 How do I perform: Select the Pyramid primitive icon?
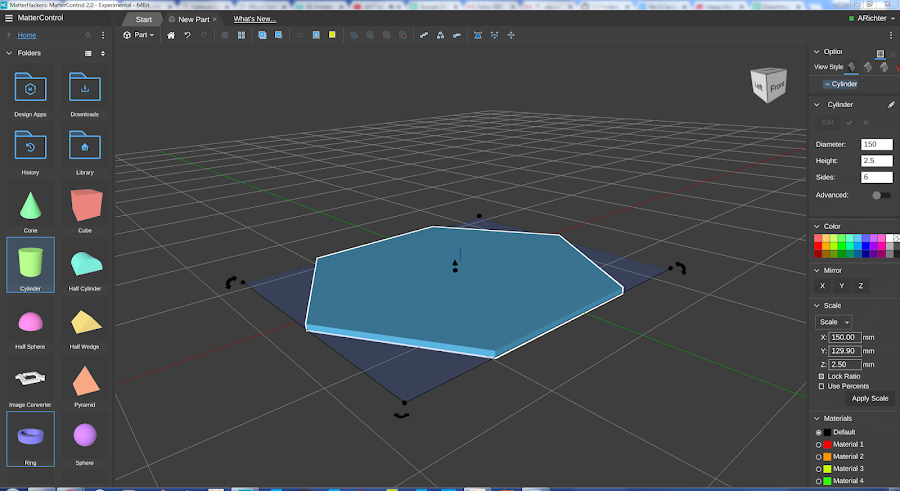85,380
